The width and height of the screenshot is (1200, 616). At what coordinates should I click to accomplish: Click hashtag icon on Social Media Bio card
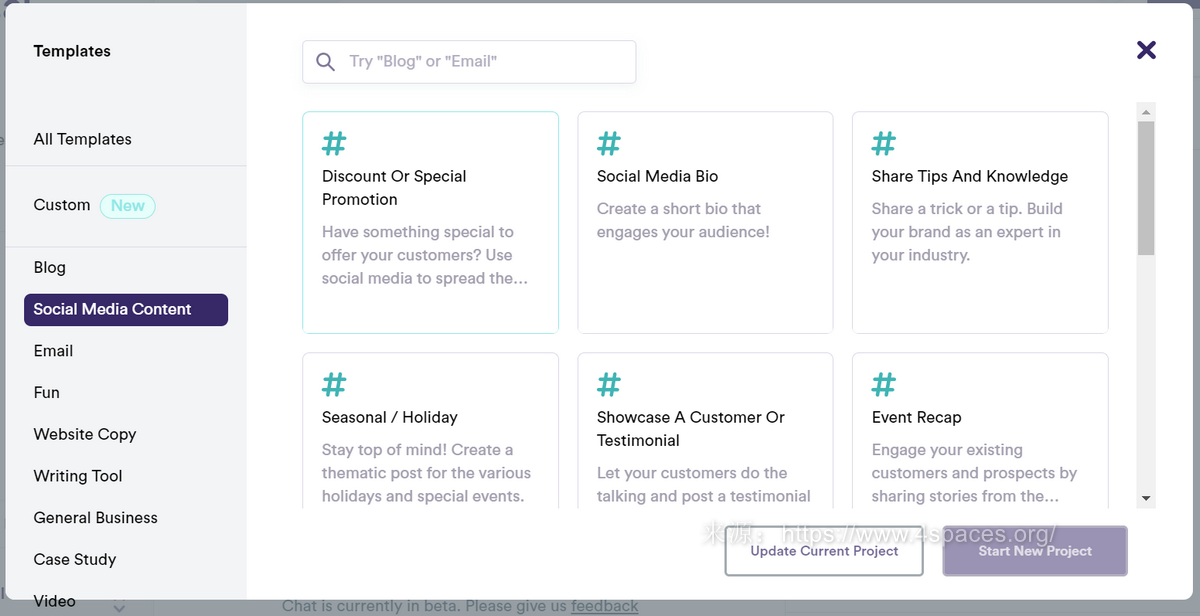point(609,144)
